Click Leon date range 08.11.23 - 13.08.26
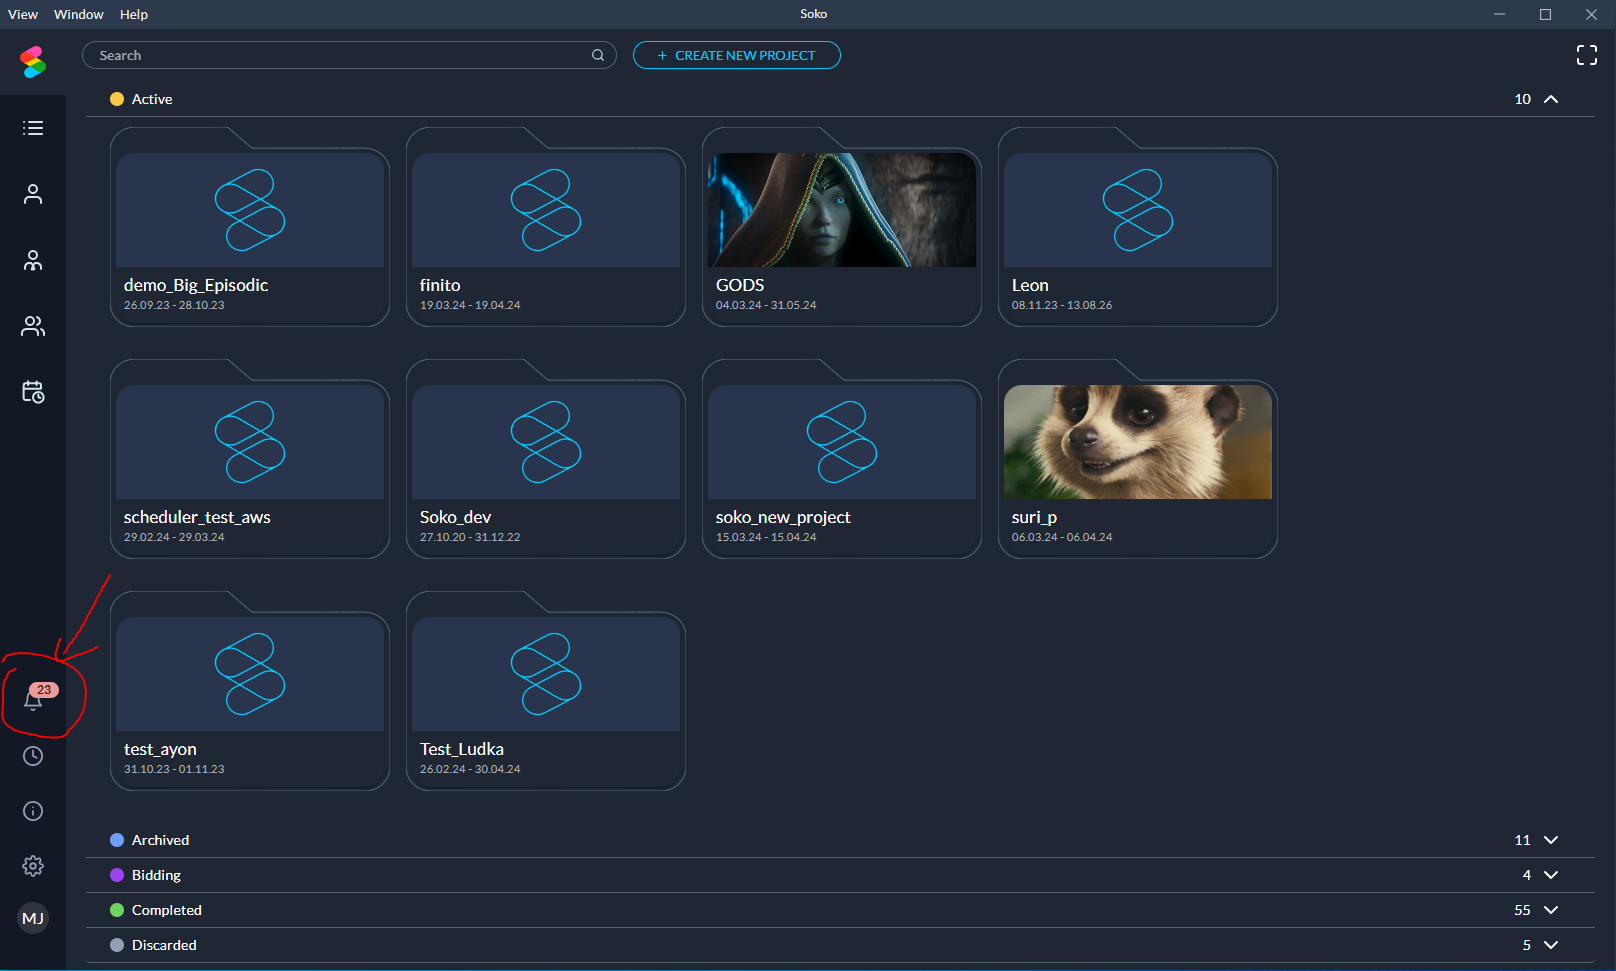Viewport: 1616px width, 971px height. click(x=1062, y=305)
